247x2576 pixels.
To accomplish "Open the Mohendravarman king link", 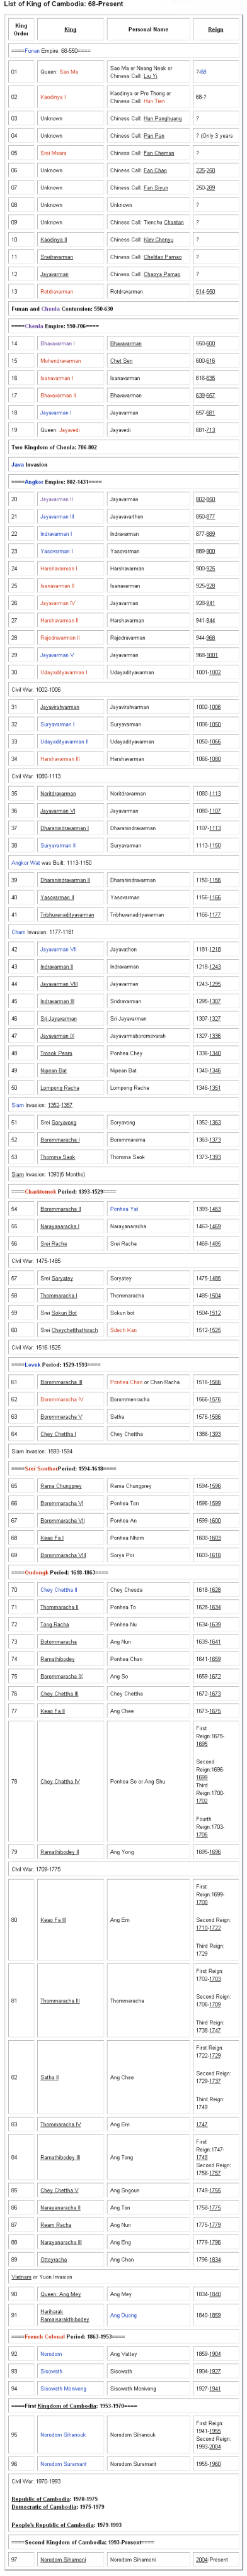I will (x=61, y=360).
